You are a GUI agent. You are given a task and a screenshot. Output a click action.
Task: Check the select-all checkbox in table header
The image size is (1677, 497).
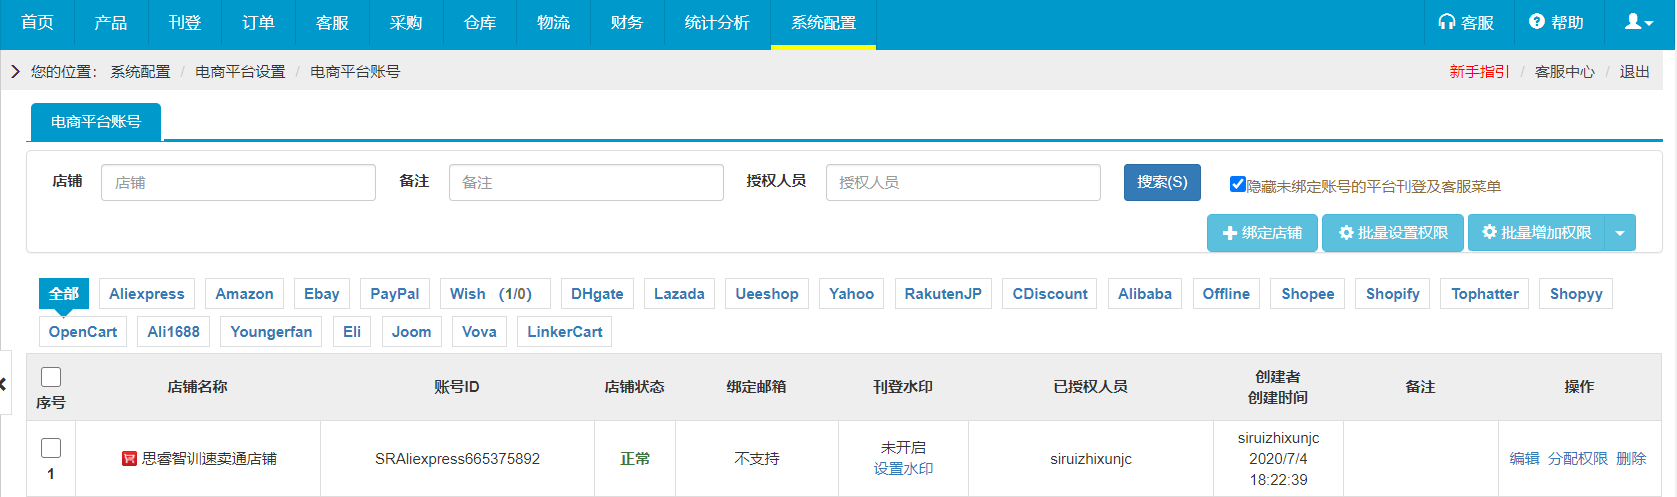(51, 377)
